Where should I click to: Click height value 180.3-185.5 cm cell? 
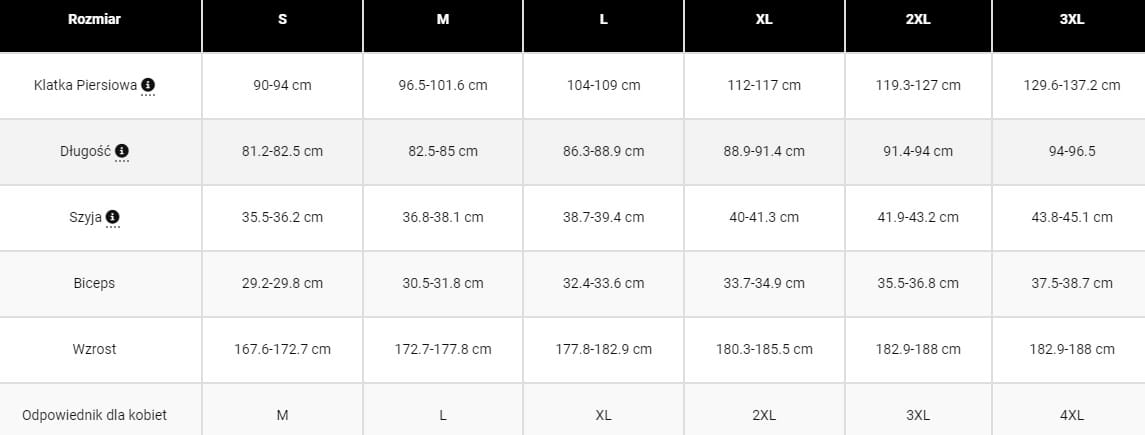764,349
